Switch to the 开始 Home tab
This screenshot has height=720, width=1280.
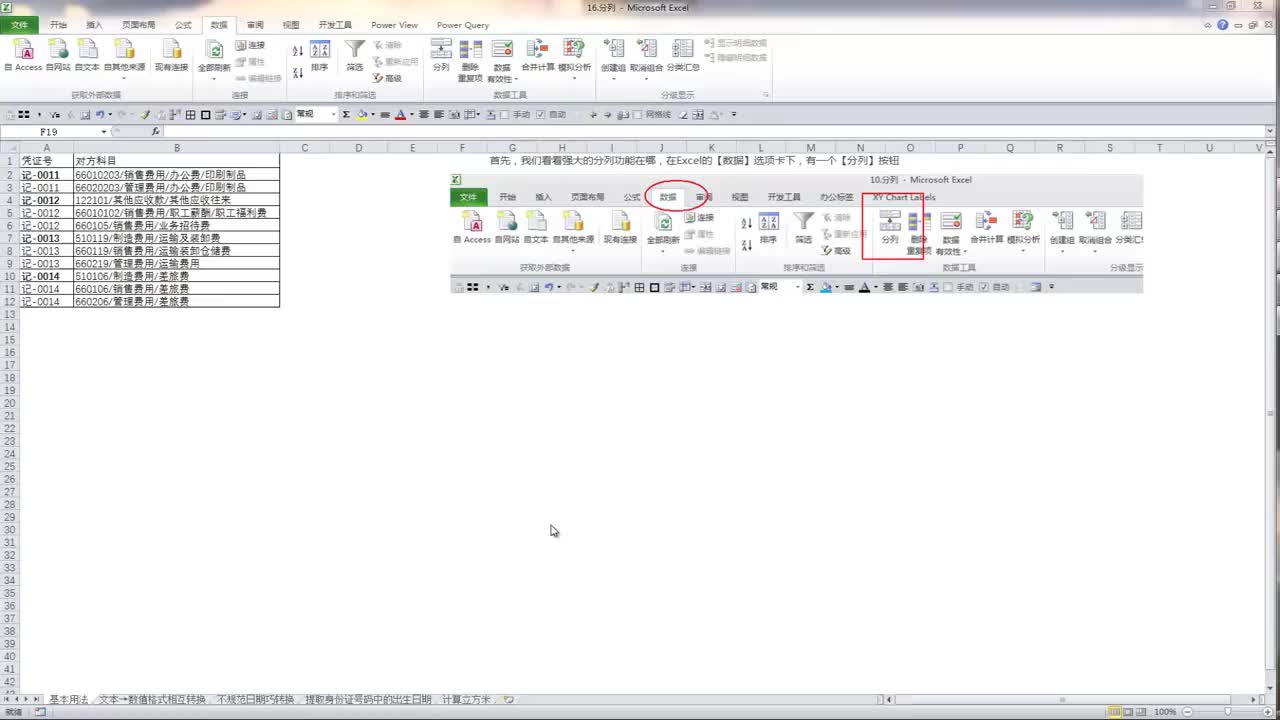tap(59, 25)
